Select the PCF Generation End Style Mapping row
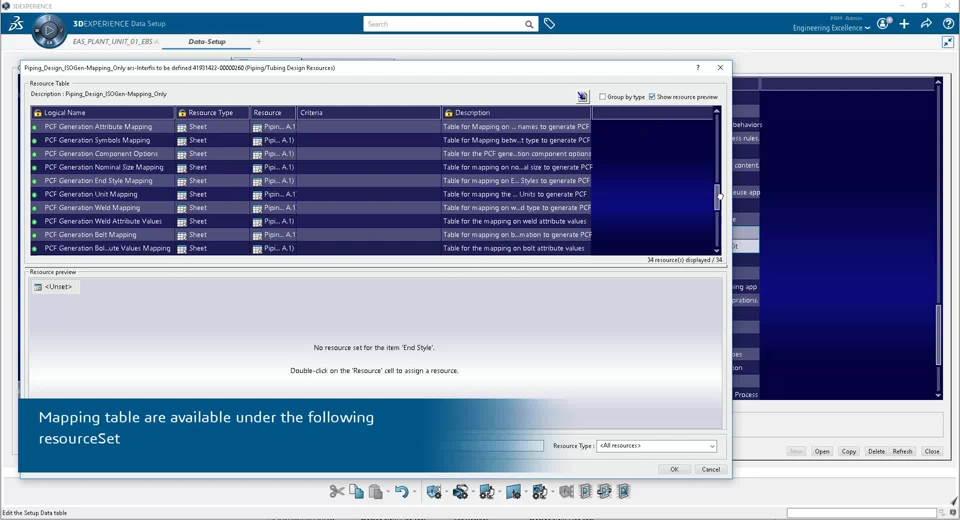 [312, 181]
